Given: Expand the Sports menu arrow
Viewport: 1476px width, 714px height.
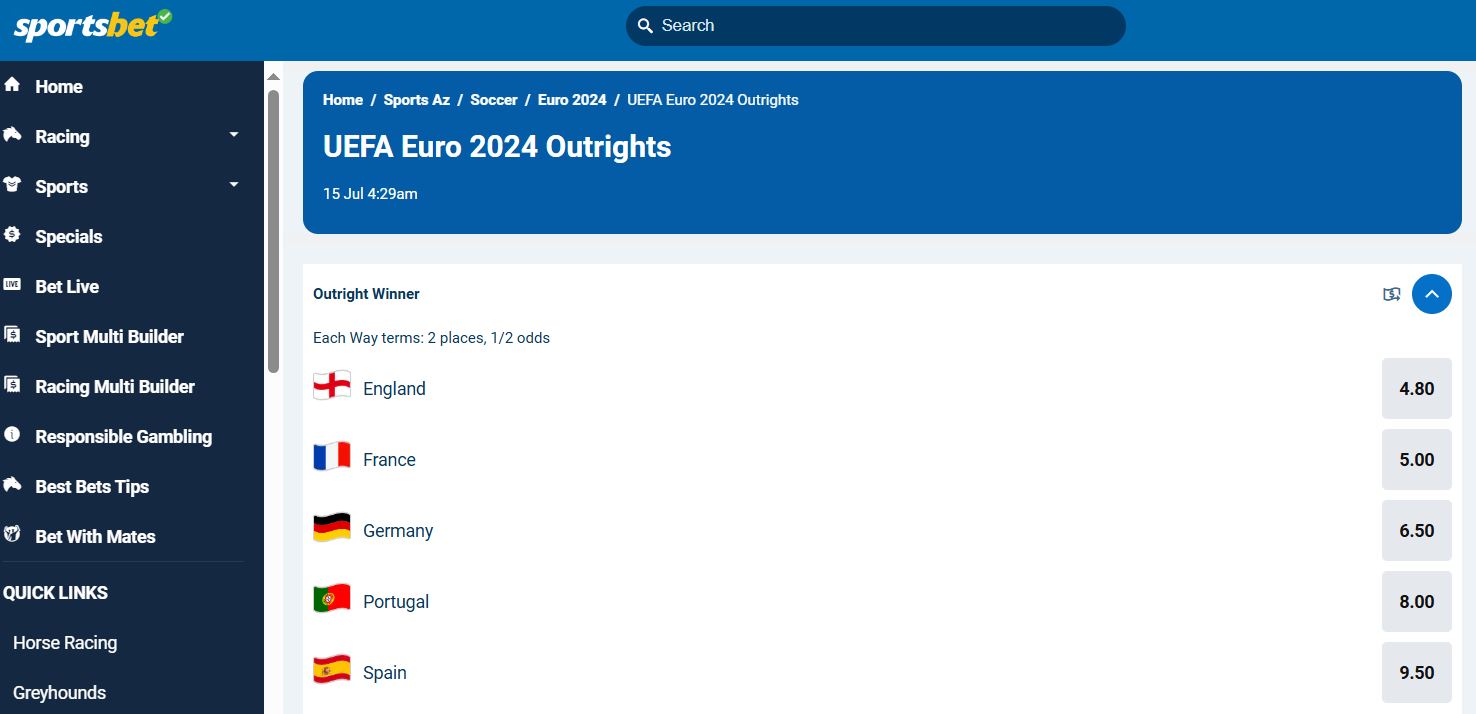Looking at the screenshot, I should [234, 185].
